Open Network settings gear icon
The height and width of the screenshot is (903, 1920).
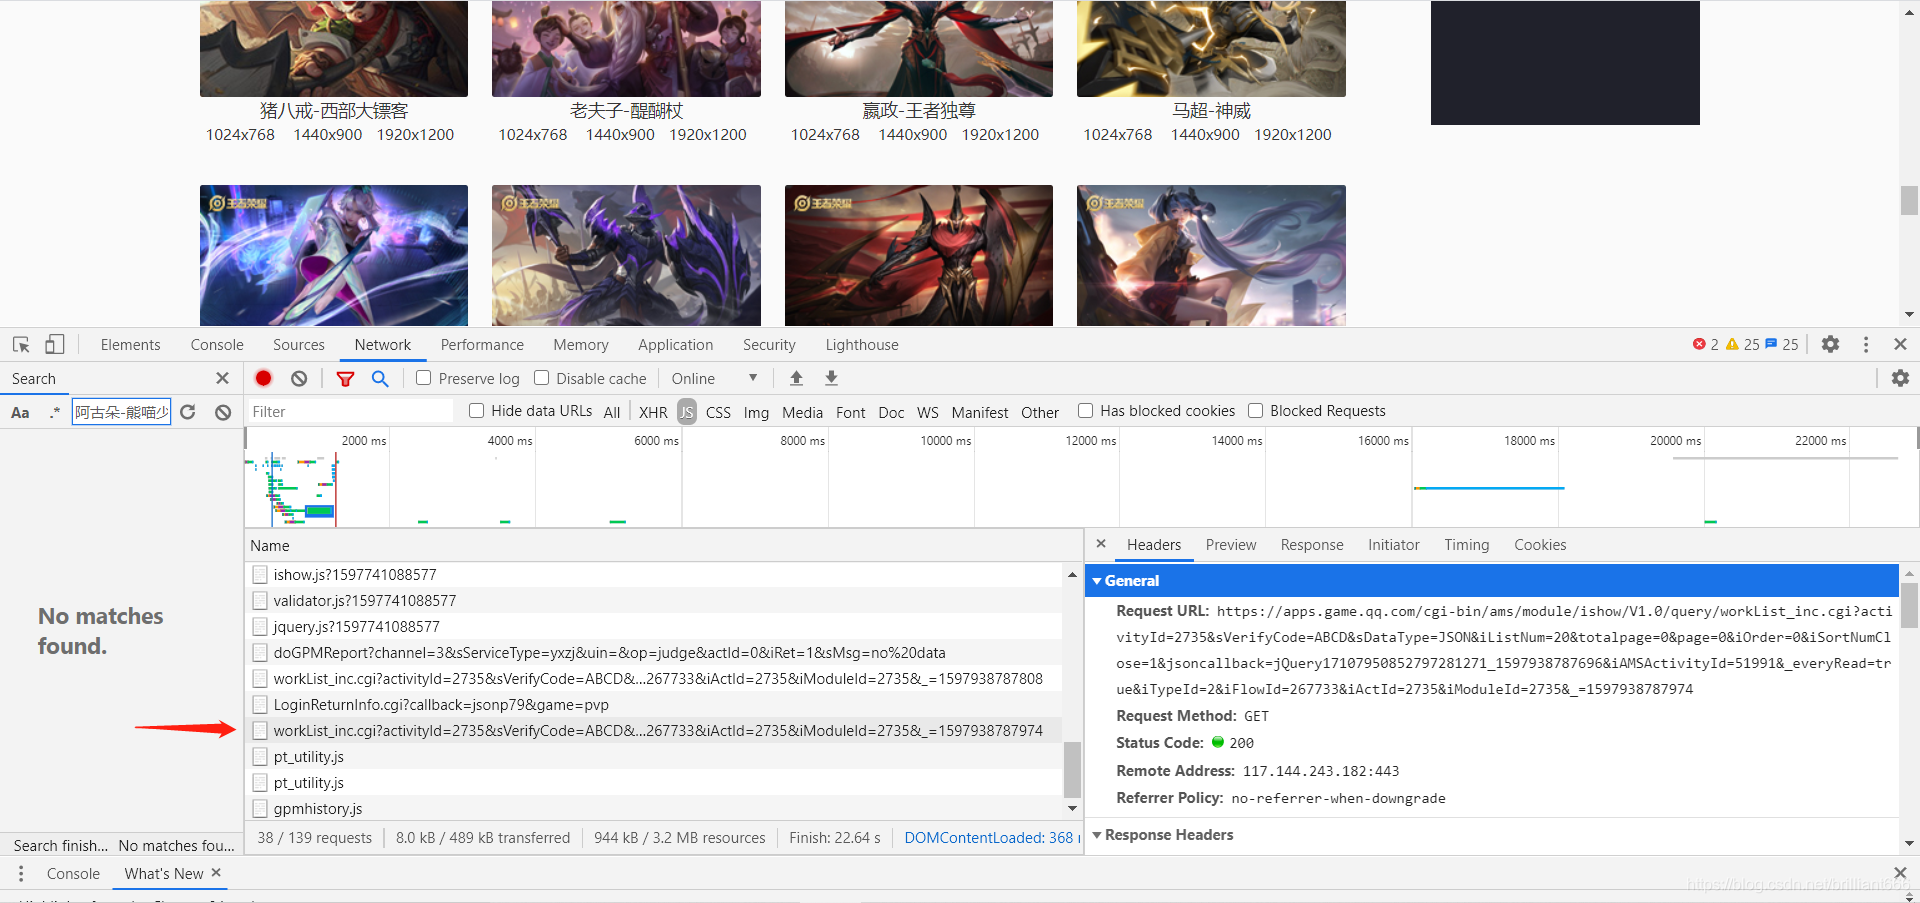point(1900,378)
